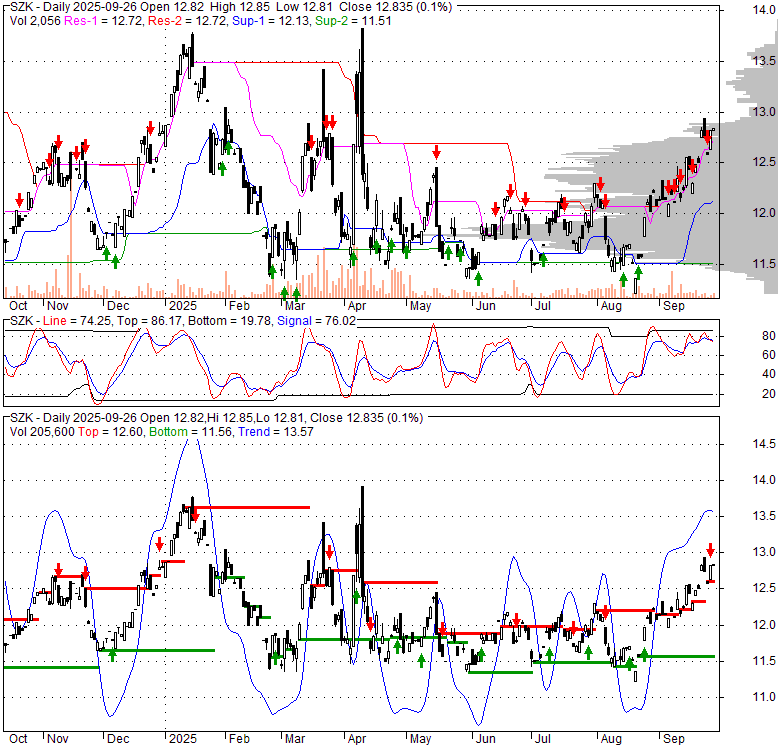Click the 14.0 price label on top chart axis
The height and width of the screenshot is (745, 780).
pyautogui.click(x=764, y=10)
